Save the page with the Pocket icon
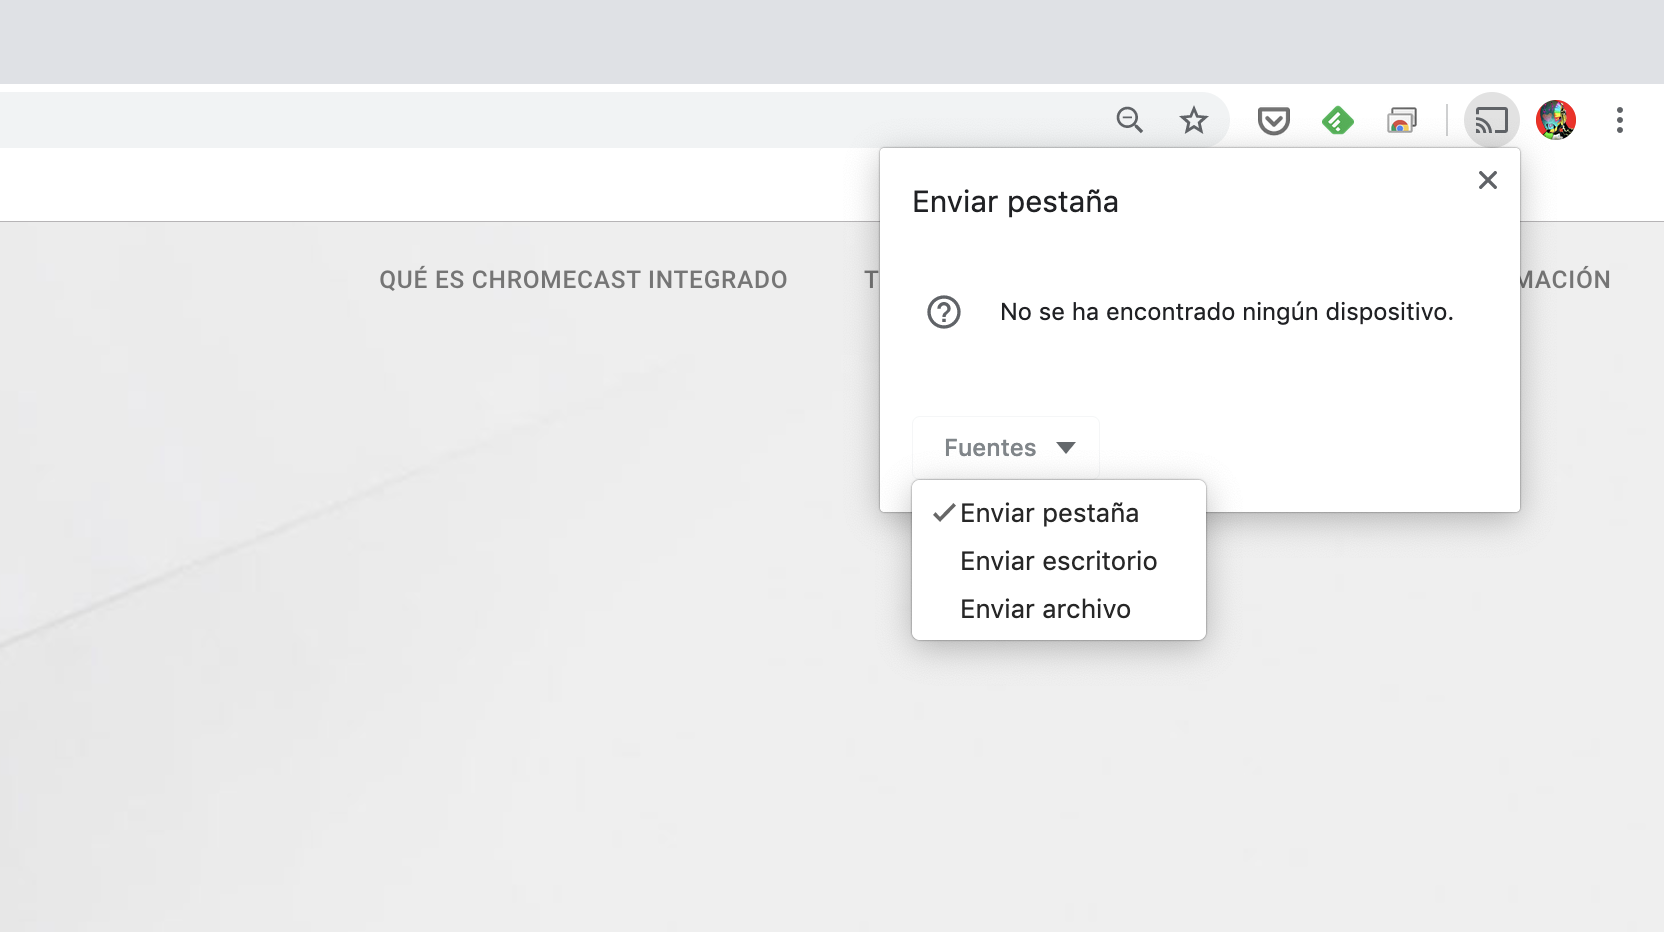1664x932 pixels. 1274,120
